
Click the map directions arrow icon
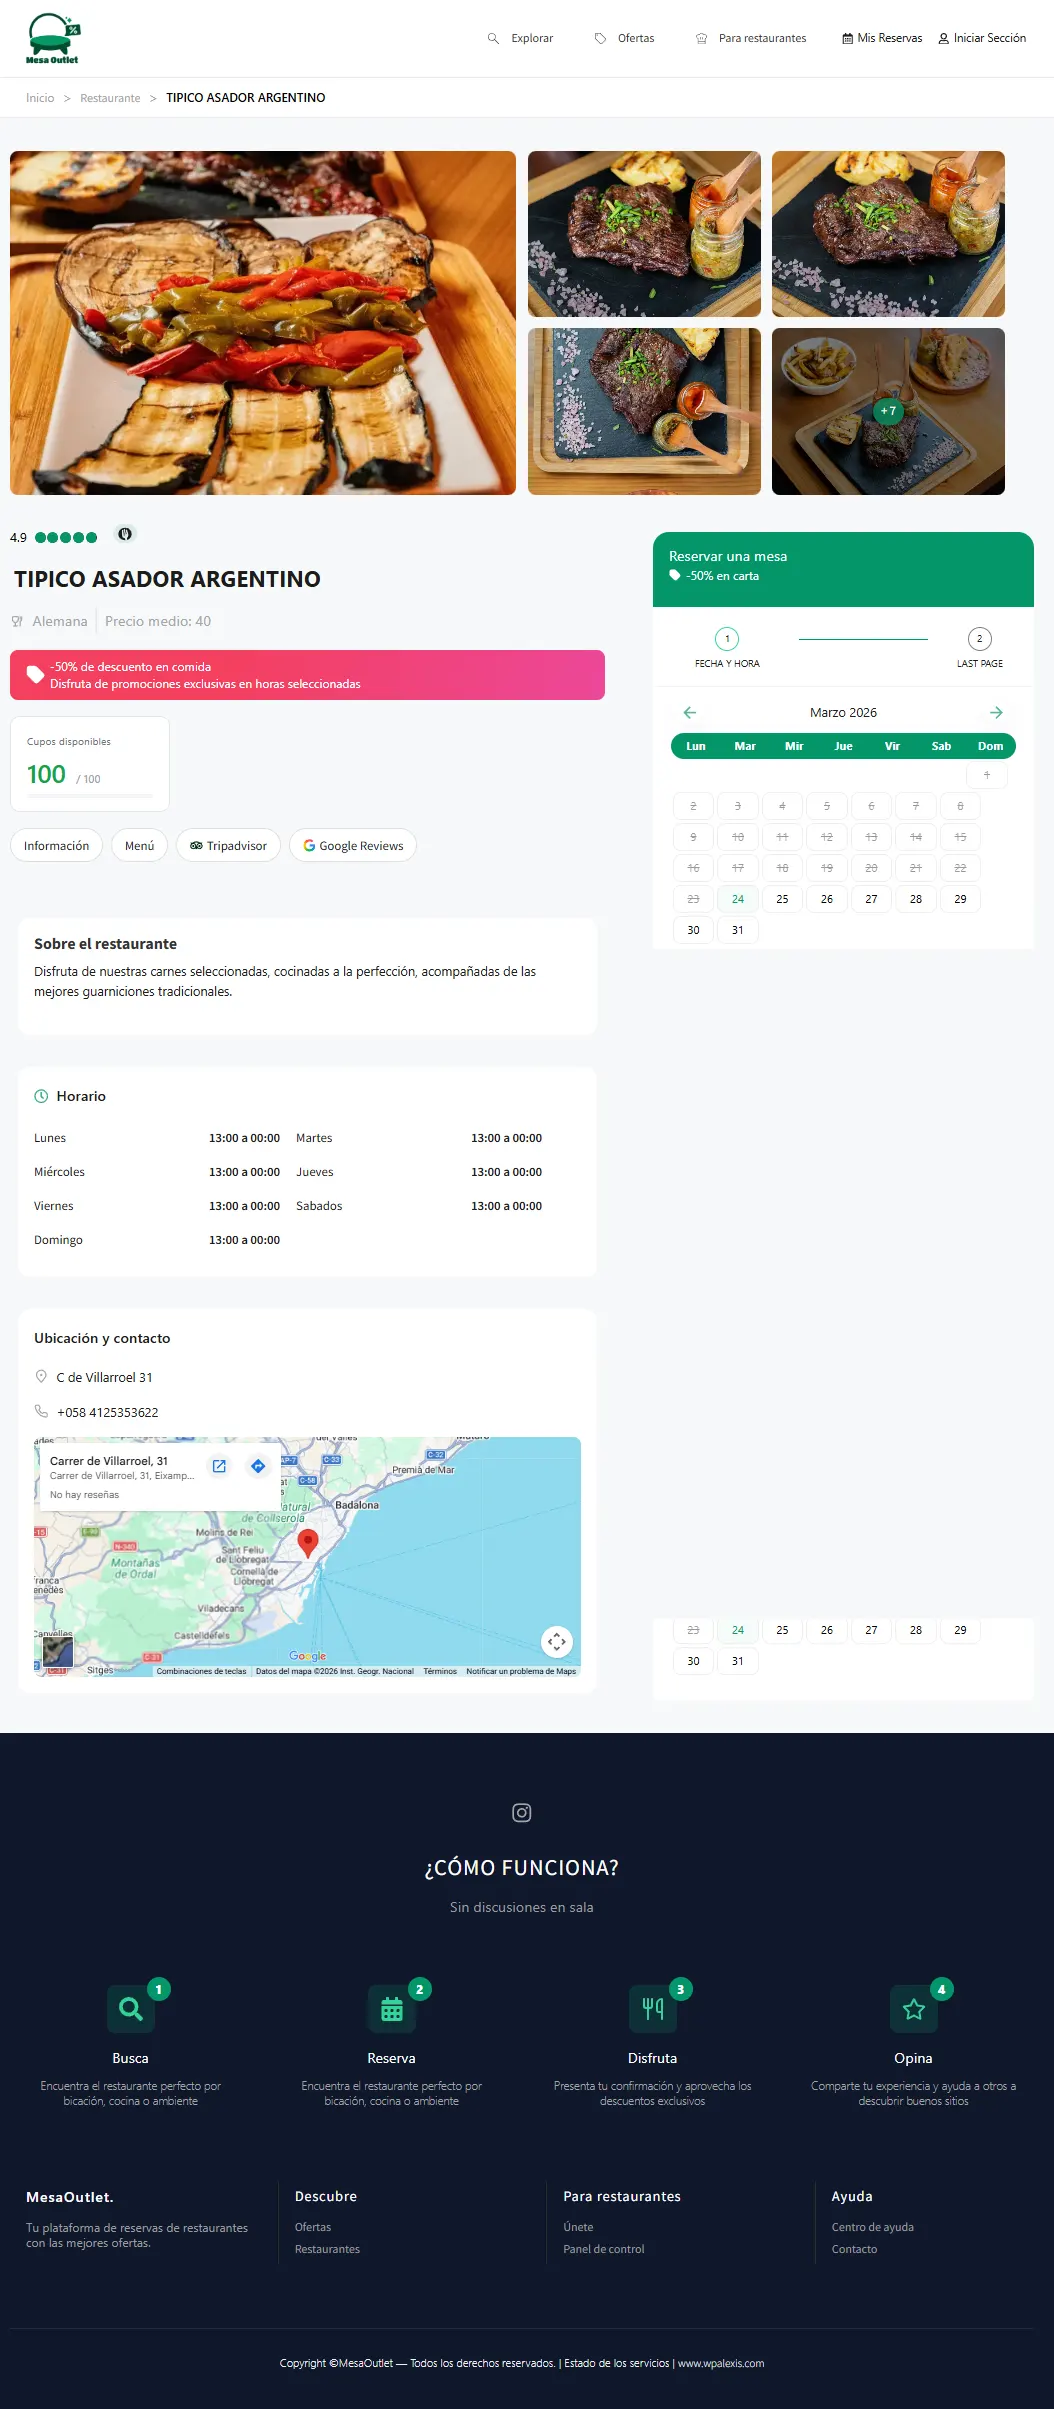pyautogui.click(x=258, y=1466)
